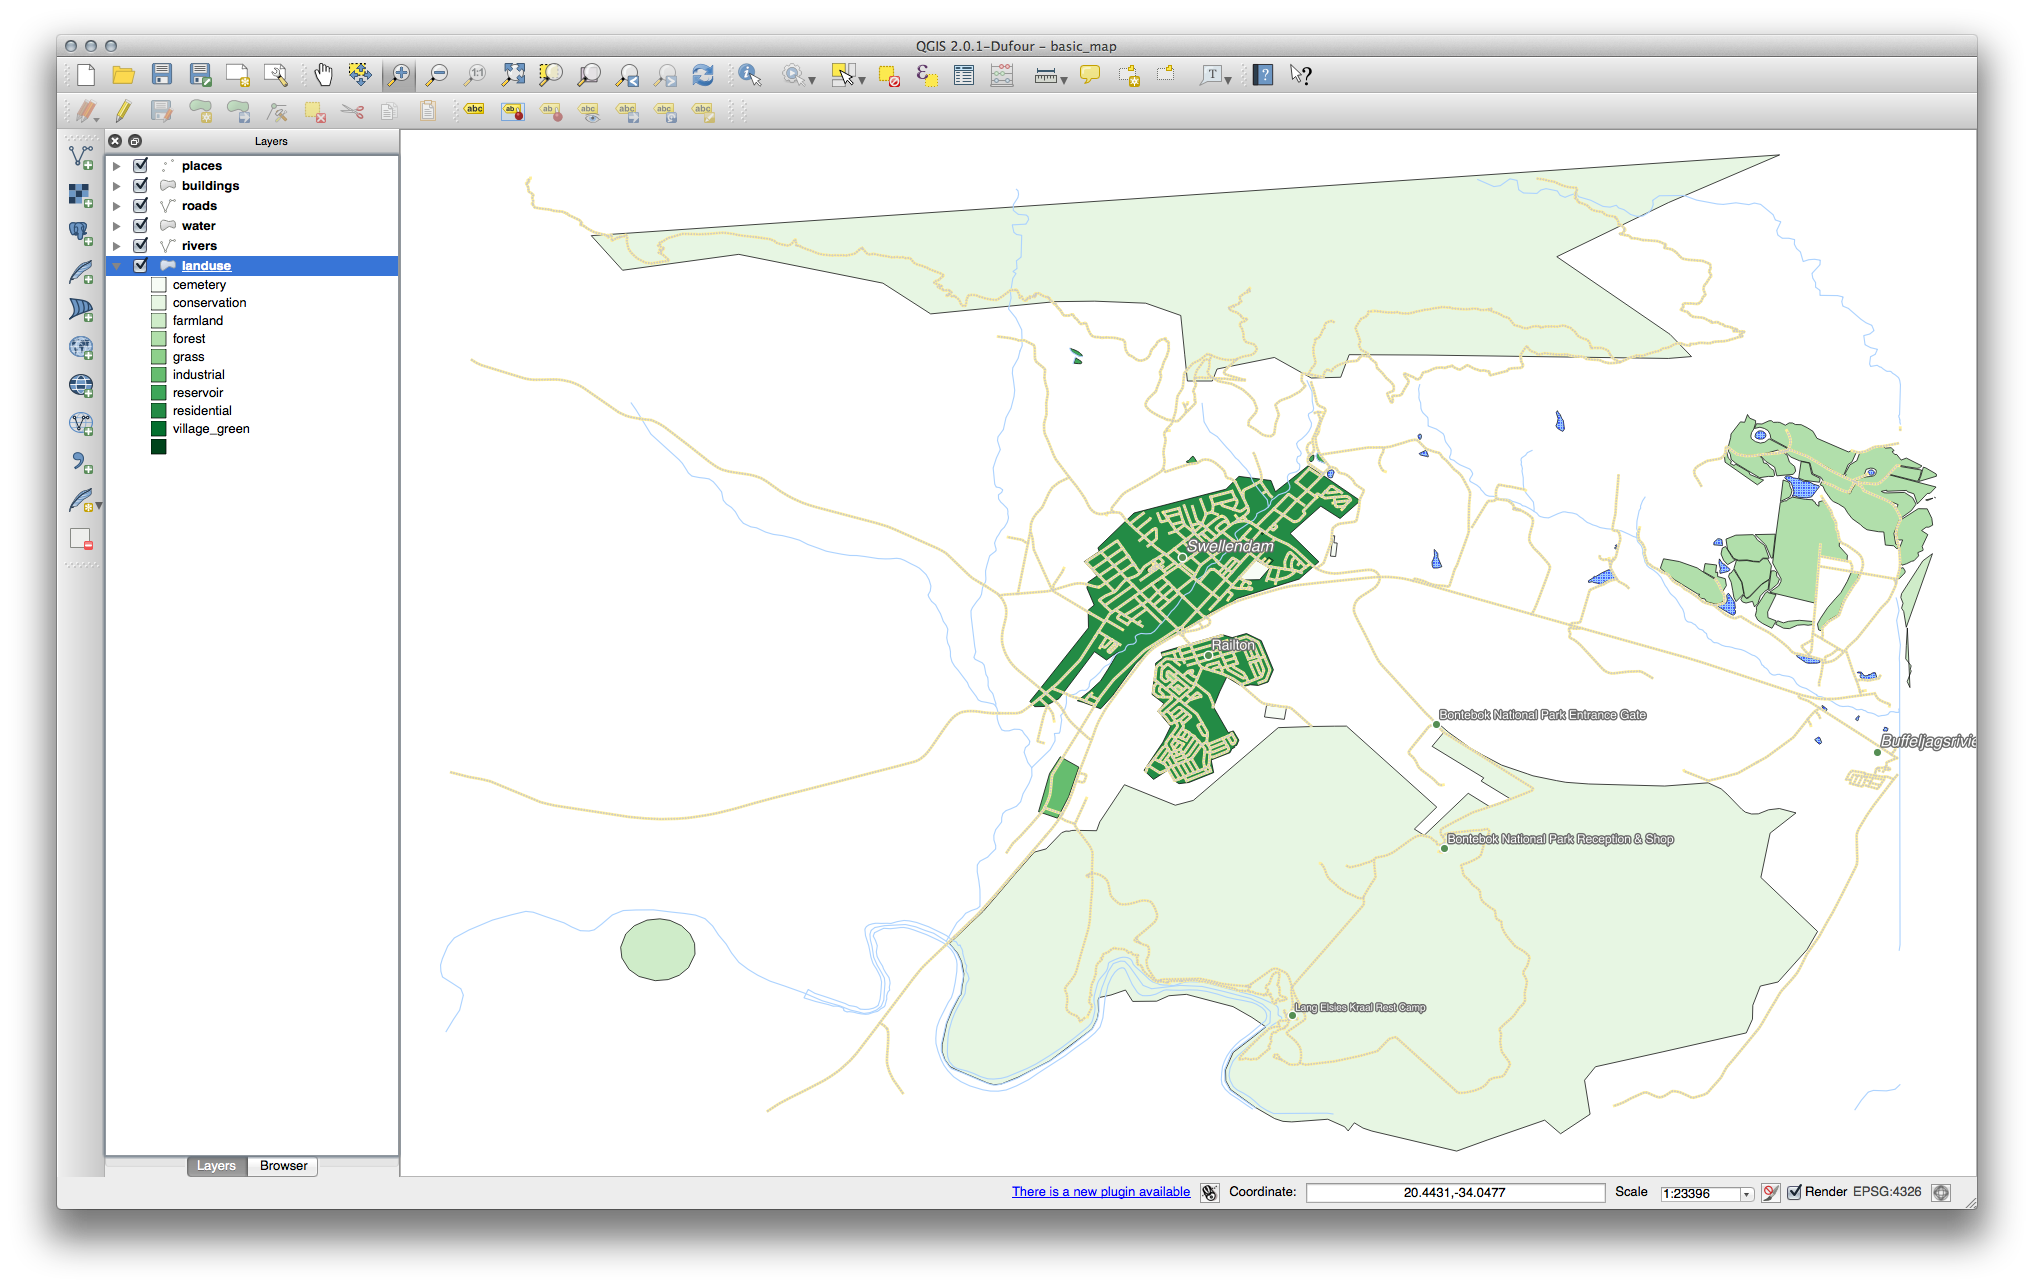
Task: Click the Save Project floppy icon
Action: pyautogui.click(x=162, y=75)
